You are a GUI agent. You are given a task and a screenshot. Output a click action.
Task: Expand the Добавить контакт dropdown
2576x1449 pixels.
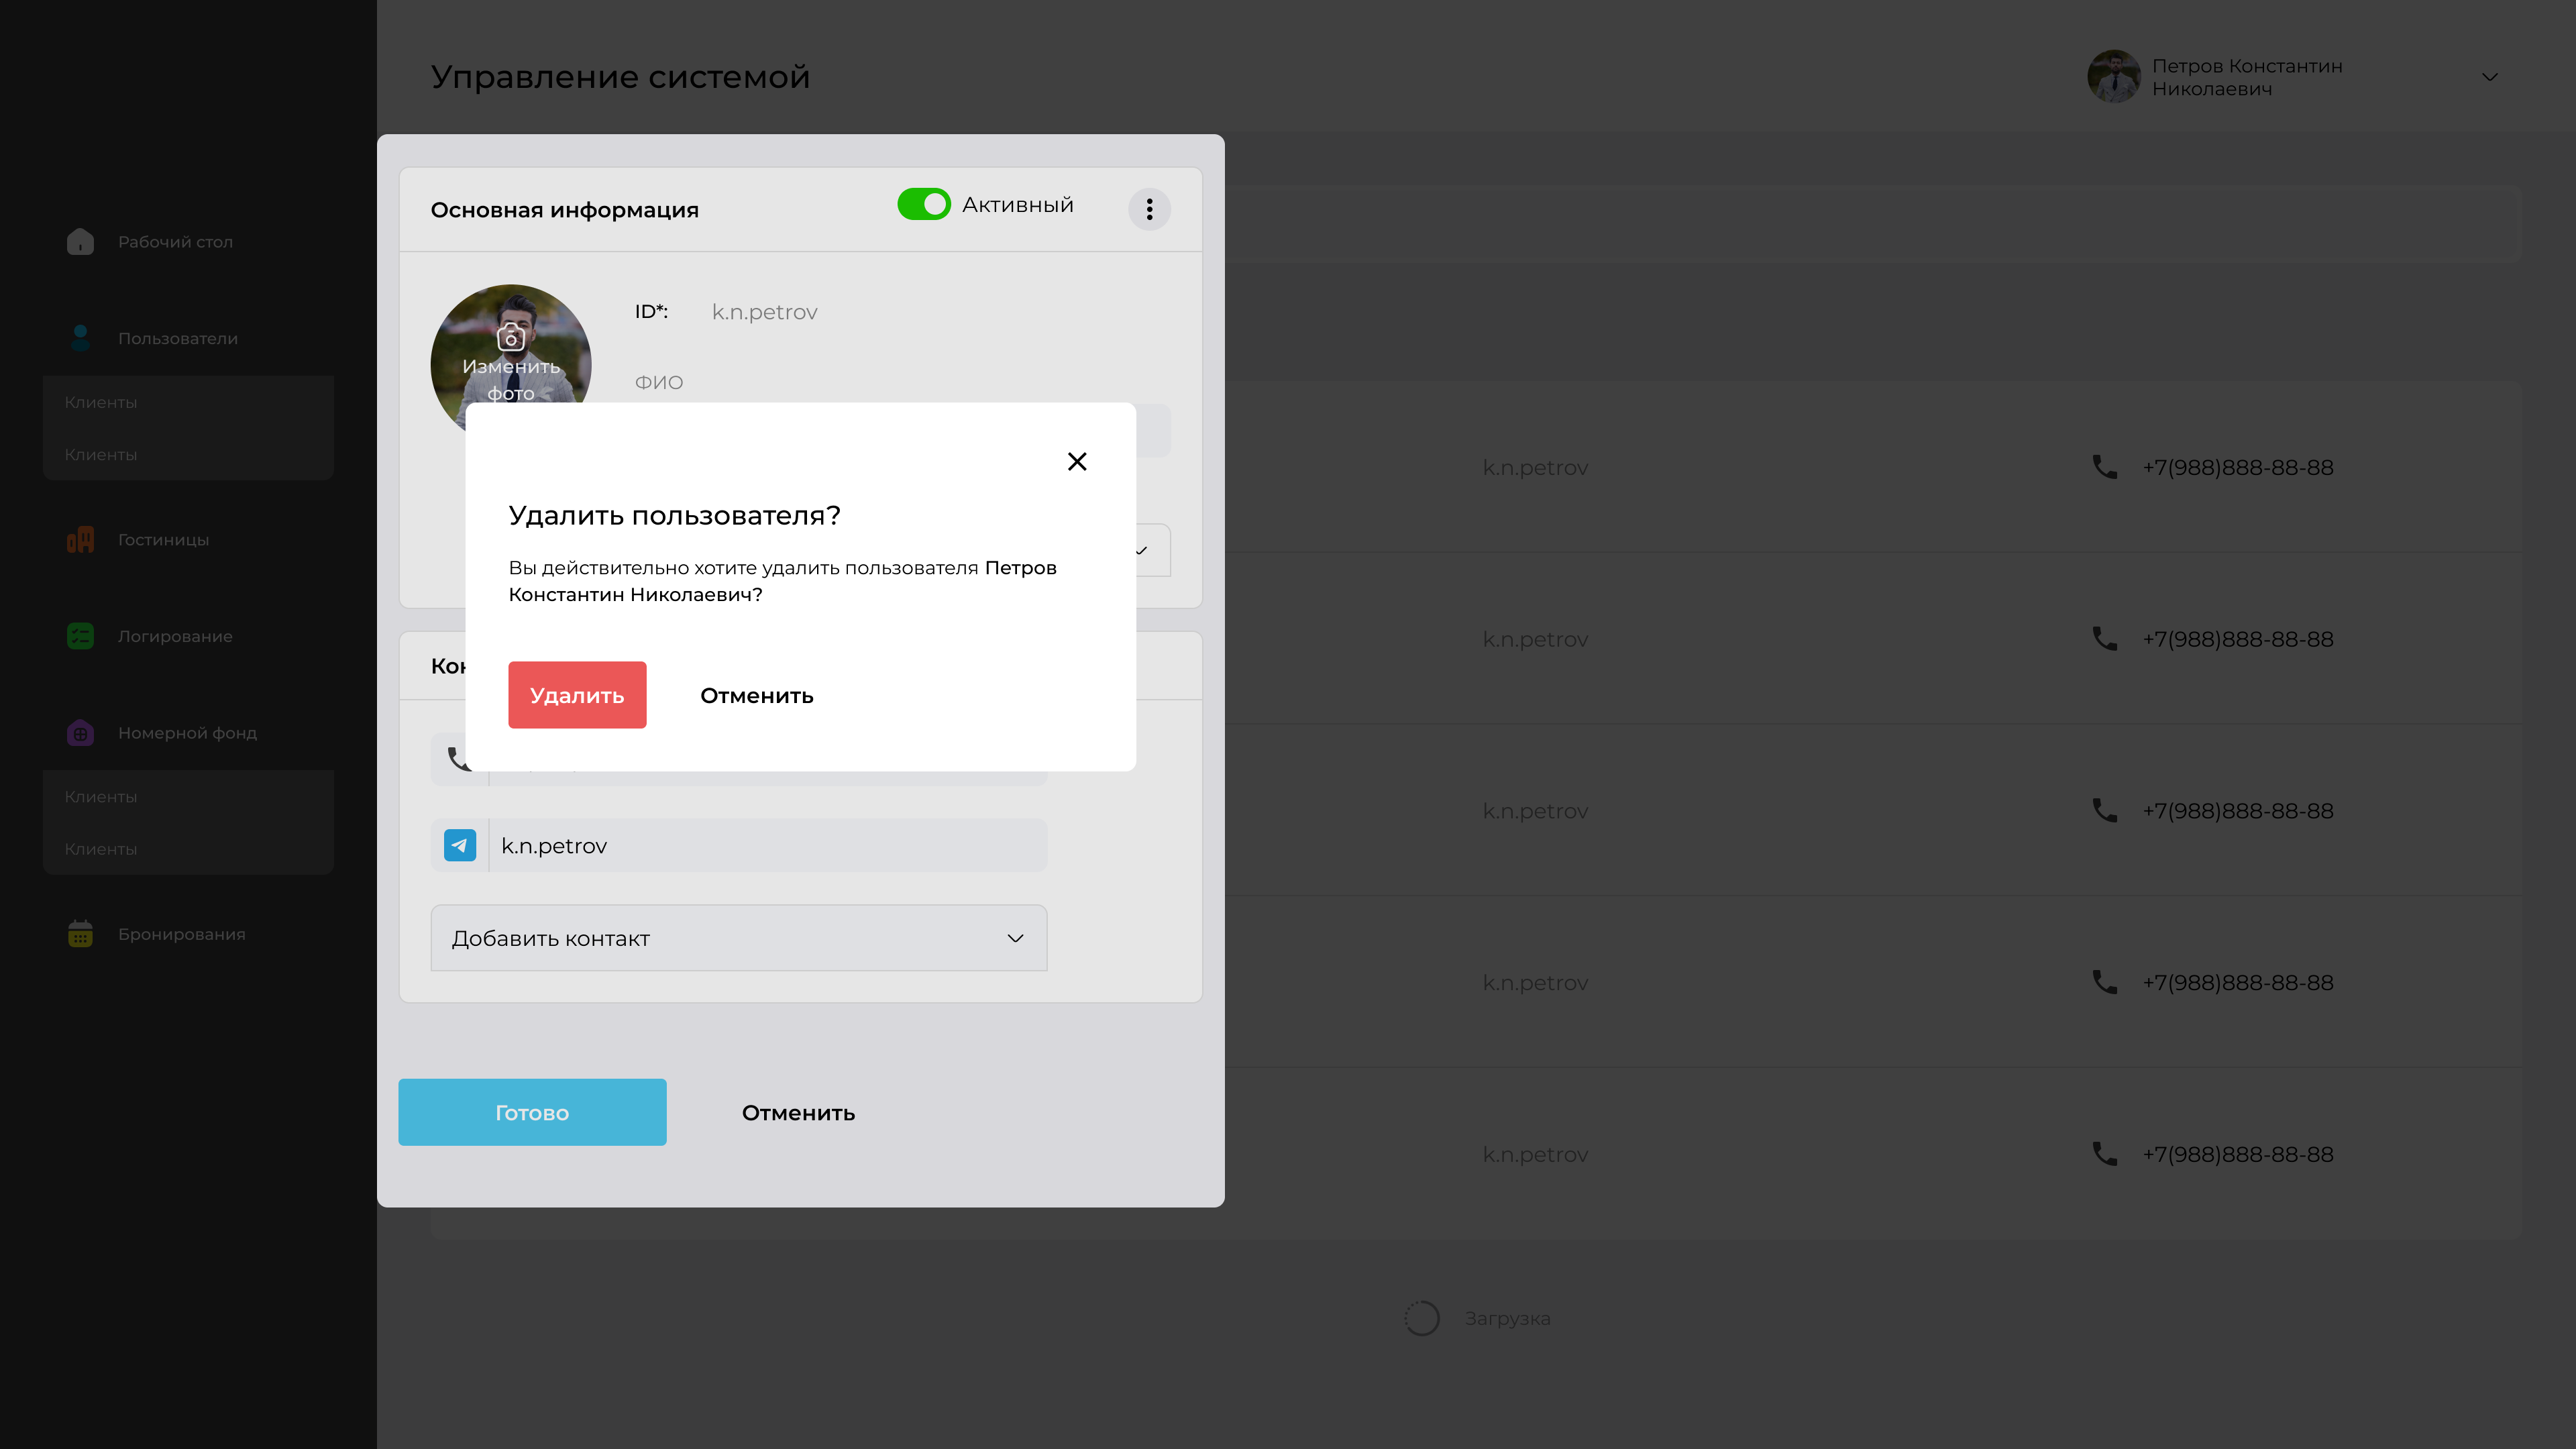coord(739,938)
